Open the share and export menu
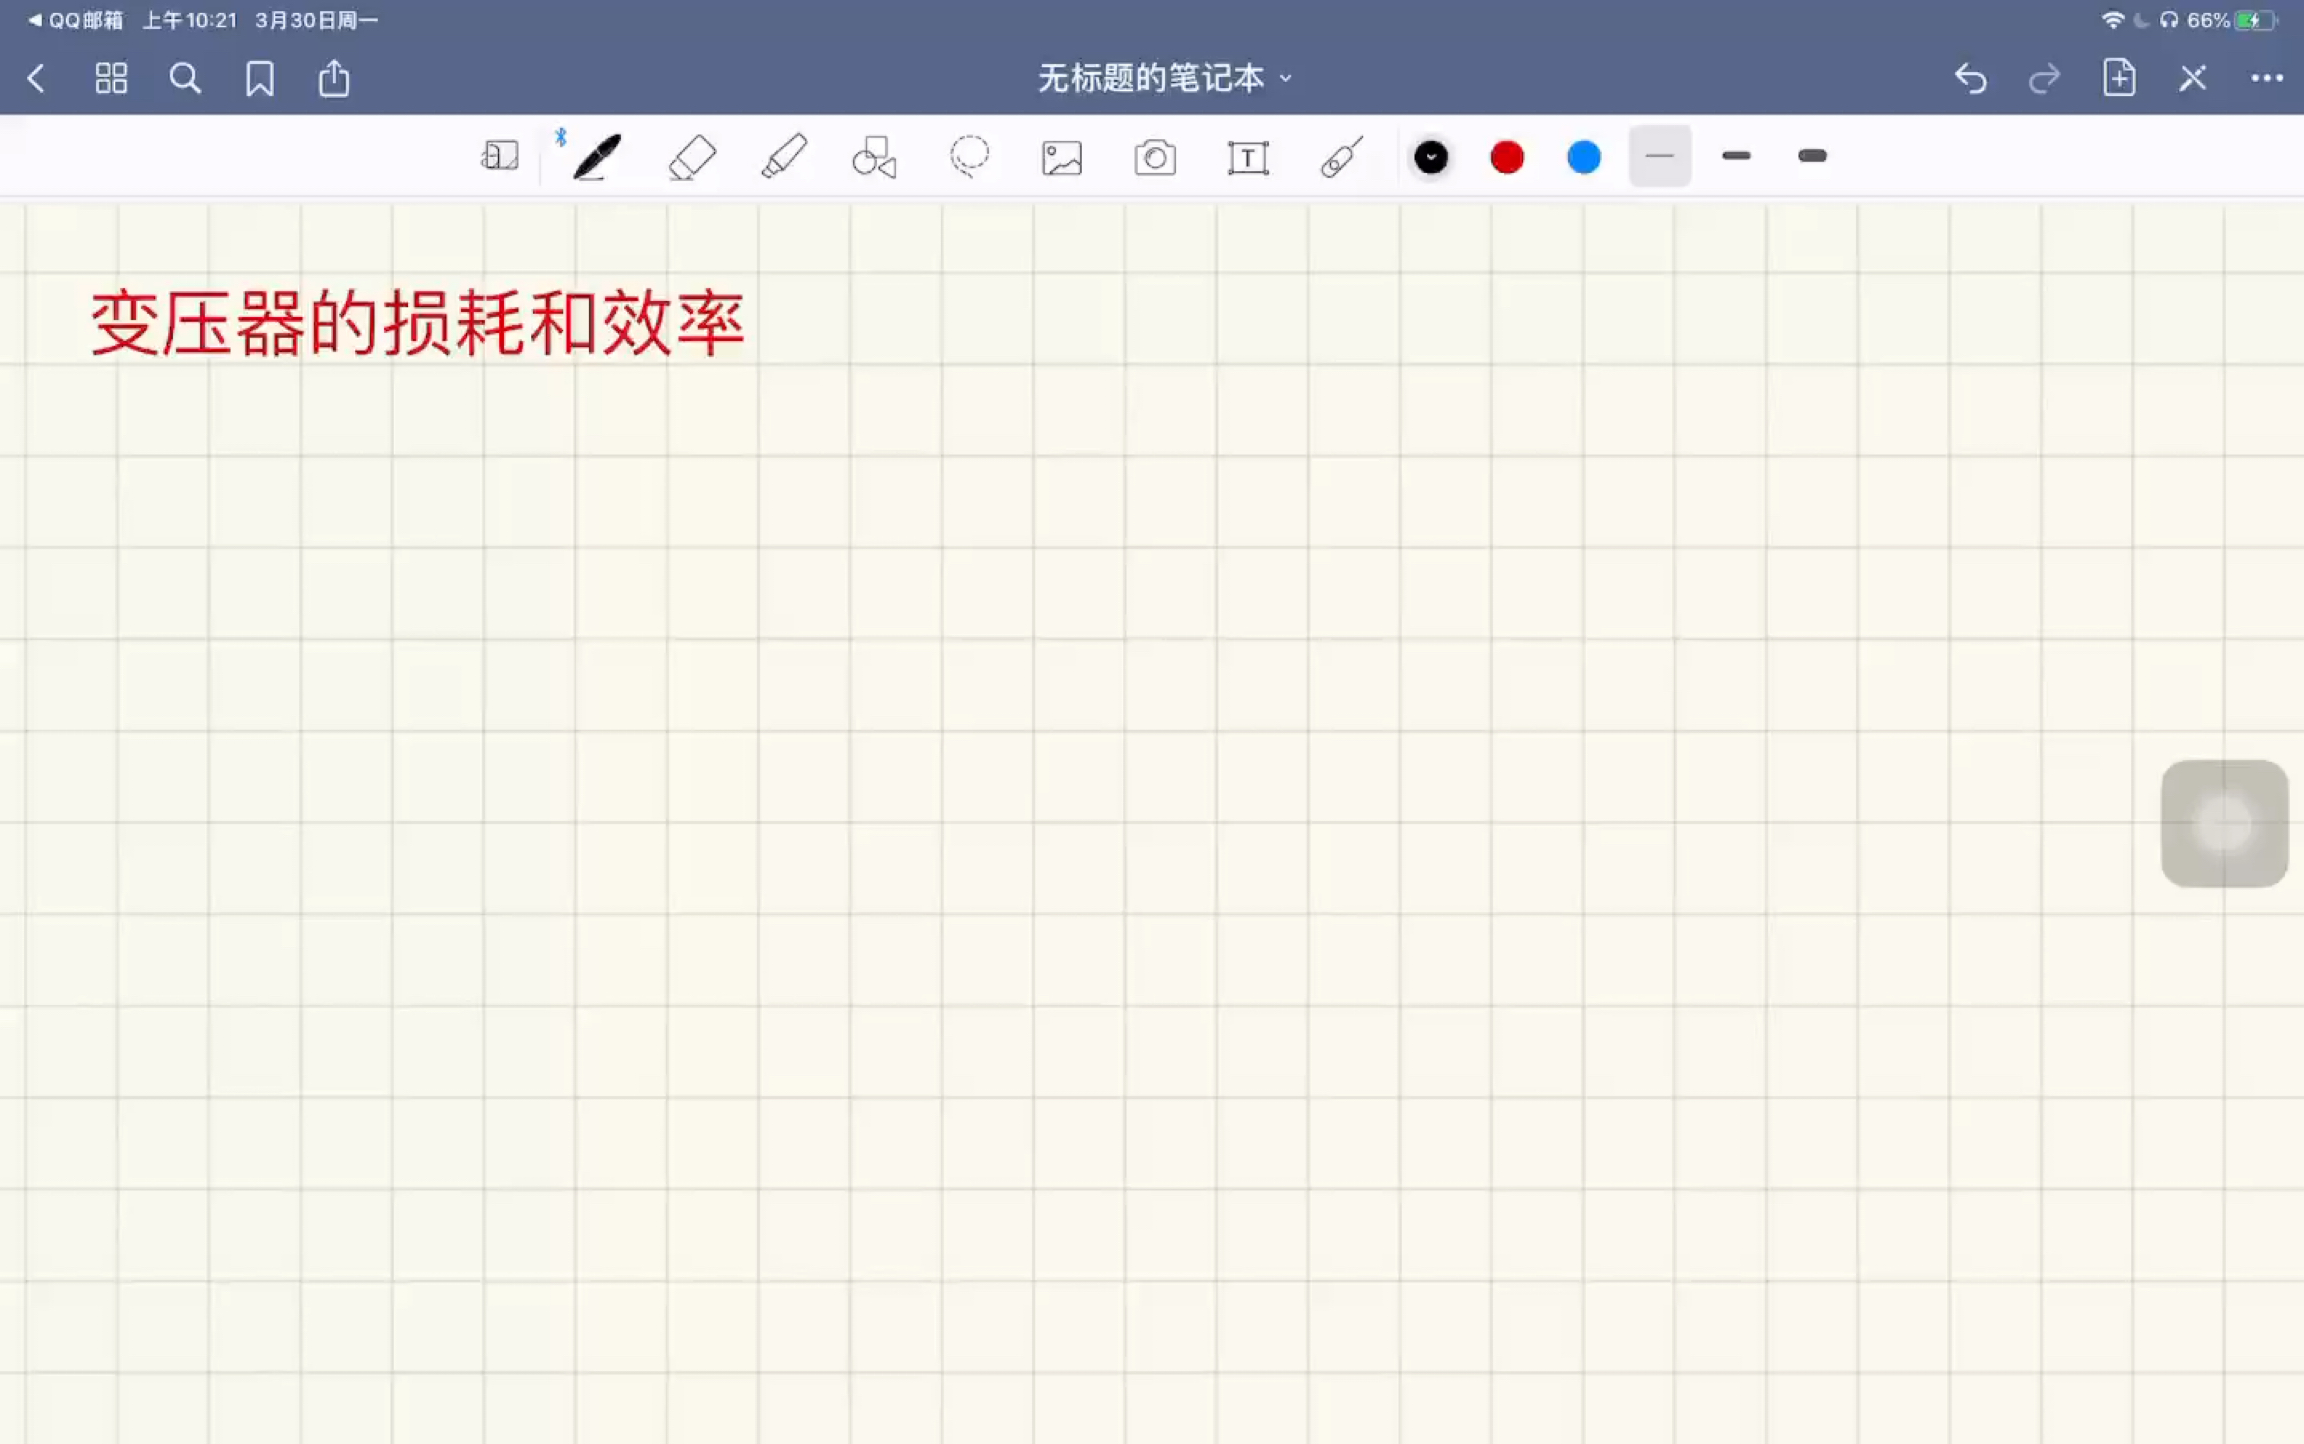The width and height of the screenshot is (2304, 1444). tap(334, 77)
